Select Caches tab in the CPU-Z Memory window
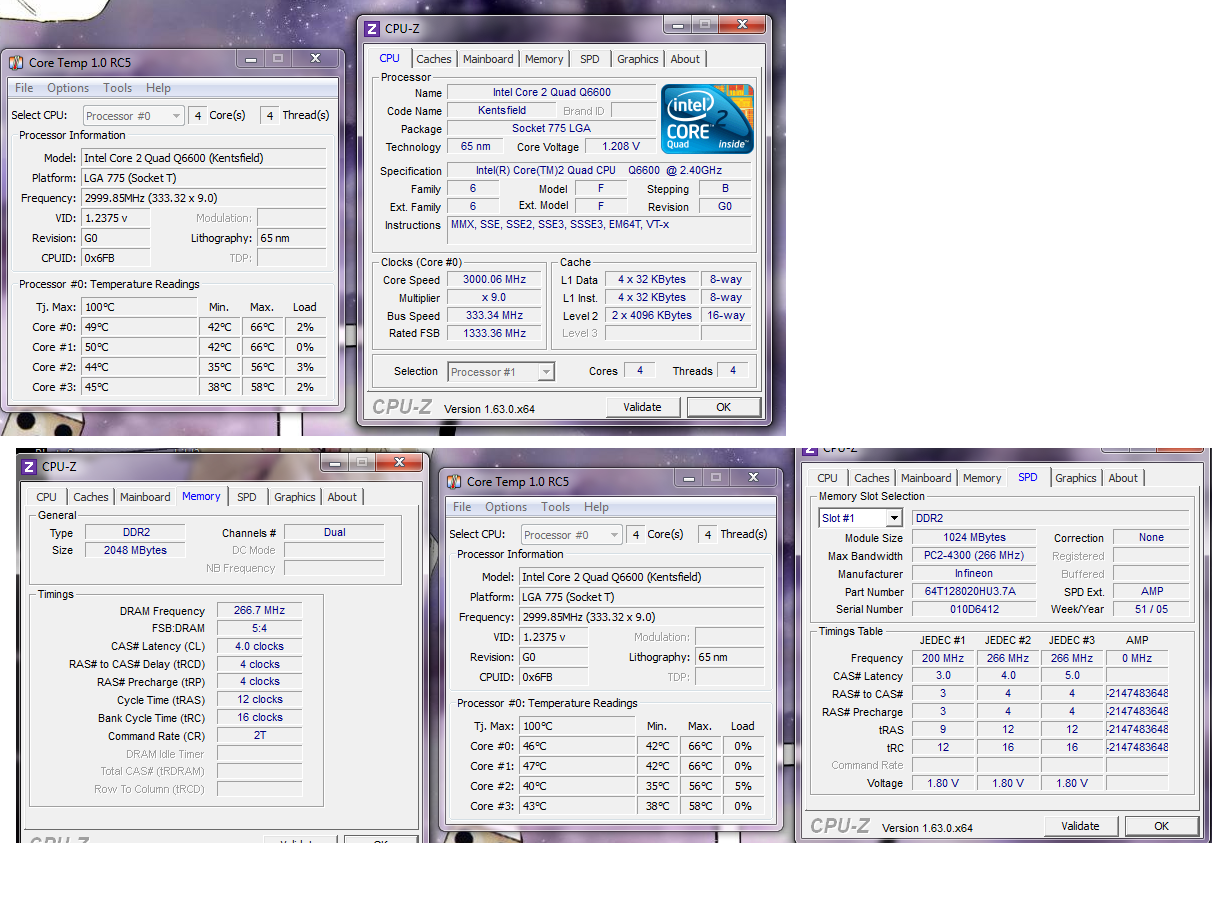 (91, 497)
